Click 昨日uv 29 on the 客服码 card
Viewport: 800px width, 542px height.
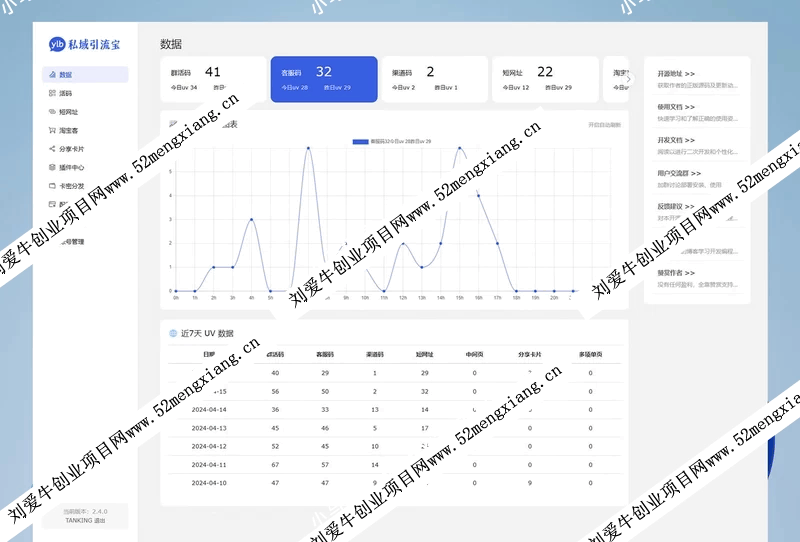coord(337,88)
